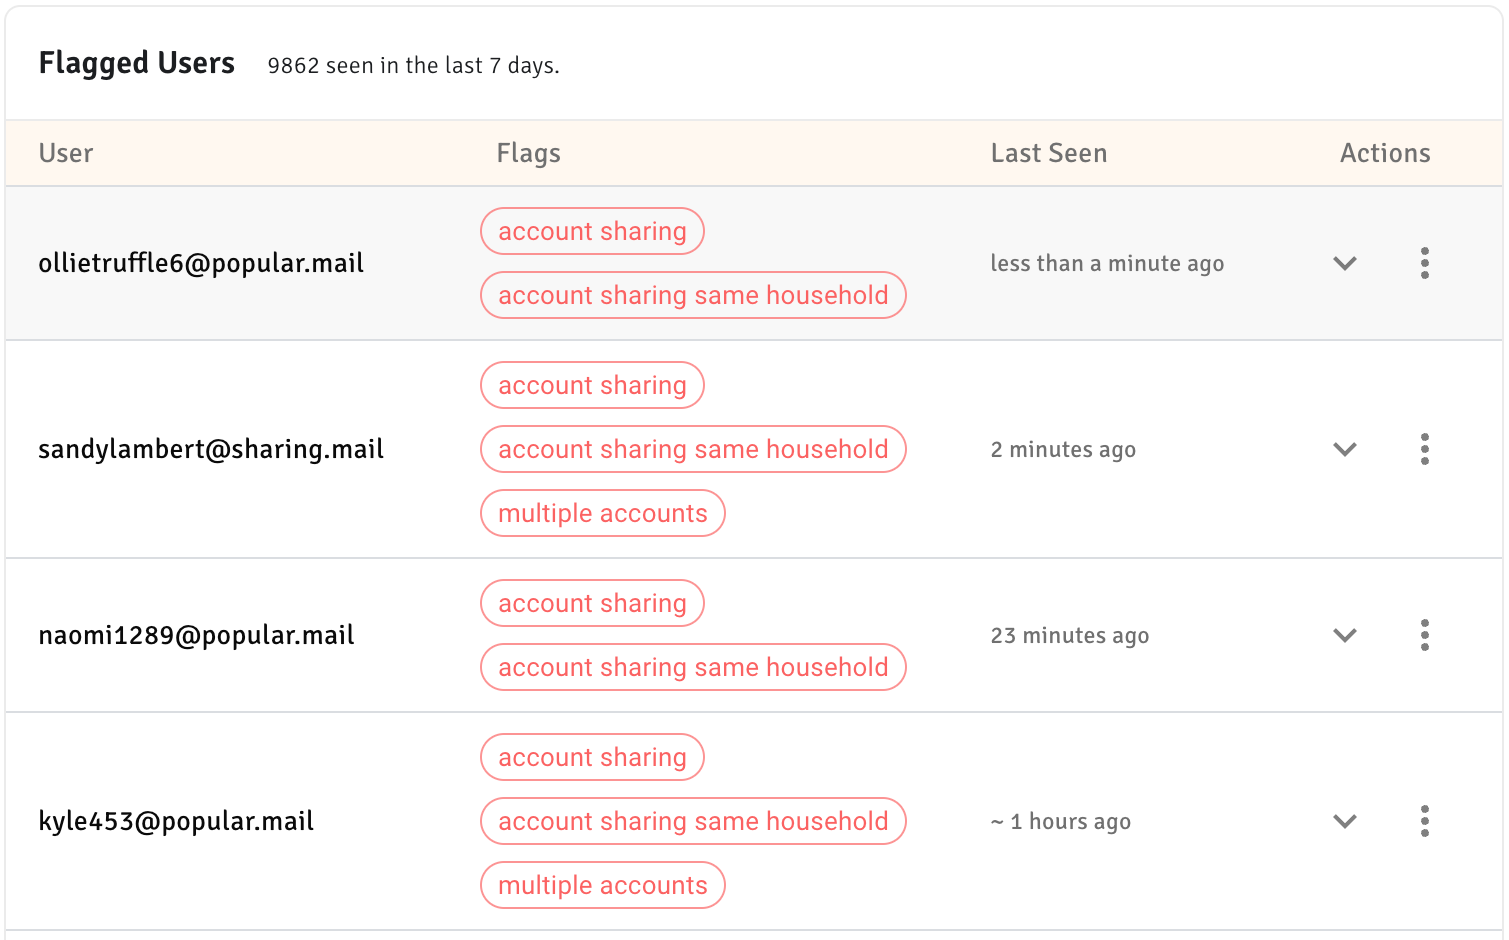Screen dimensions: 1509x940
Task: Open the kebab menu for ollietruffle6@popular.mail
Action: pos(1424,263)
